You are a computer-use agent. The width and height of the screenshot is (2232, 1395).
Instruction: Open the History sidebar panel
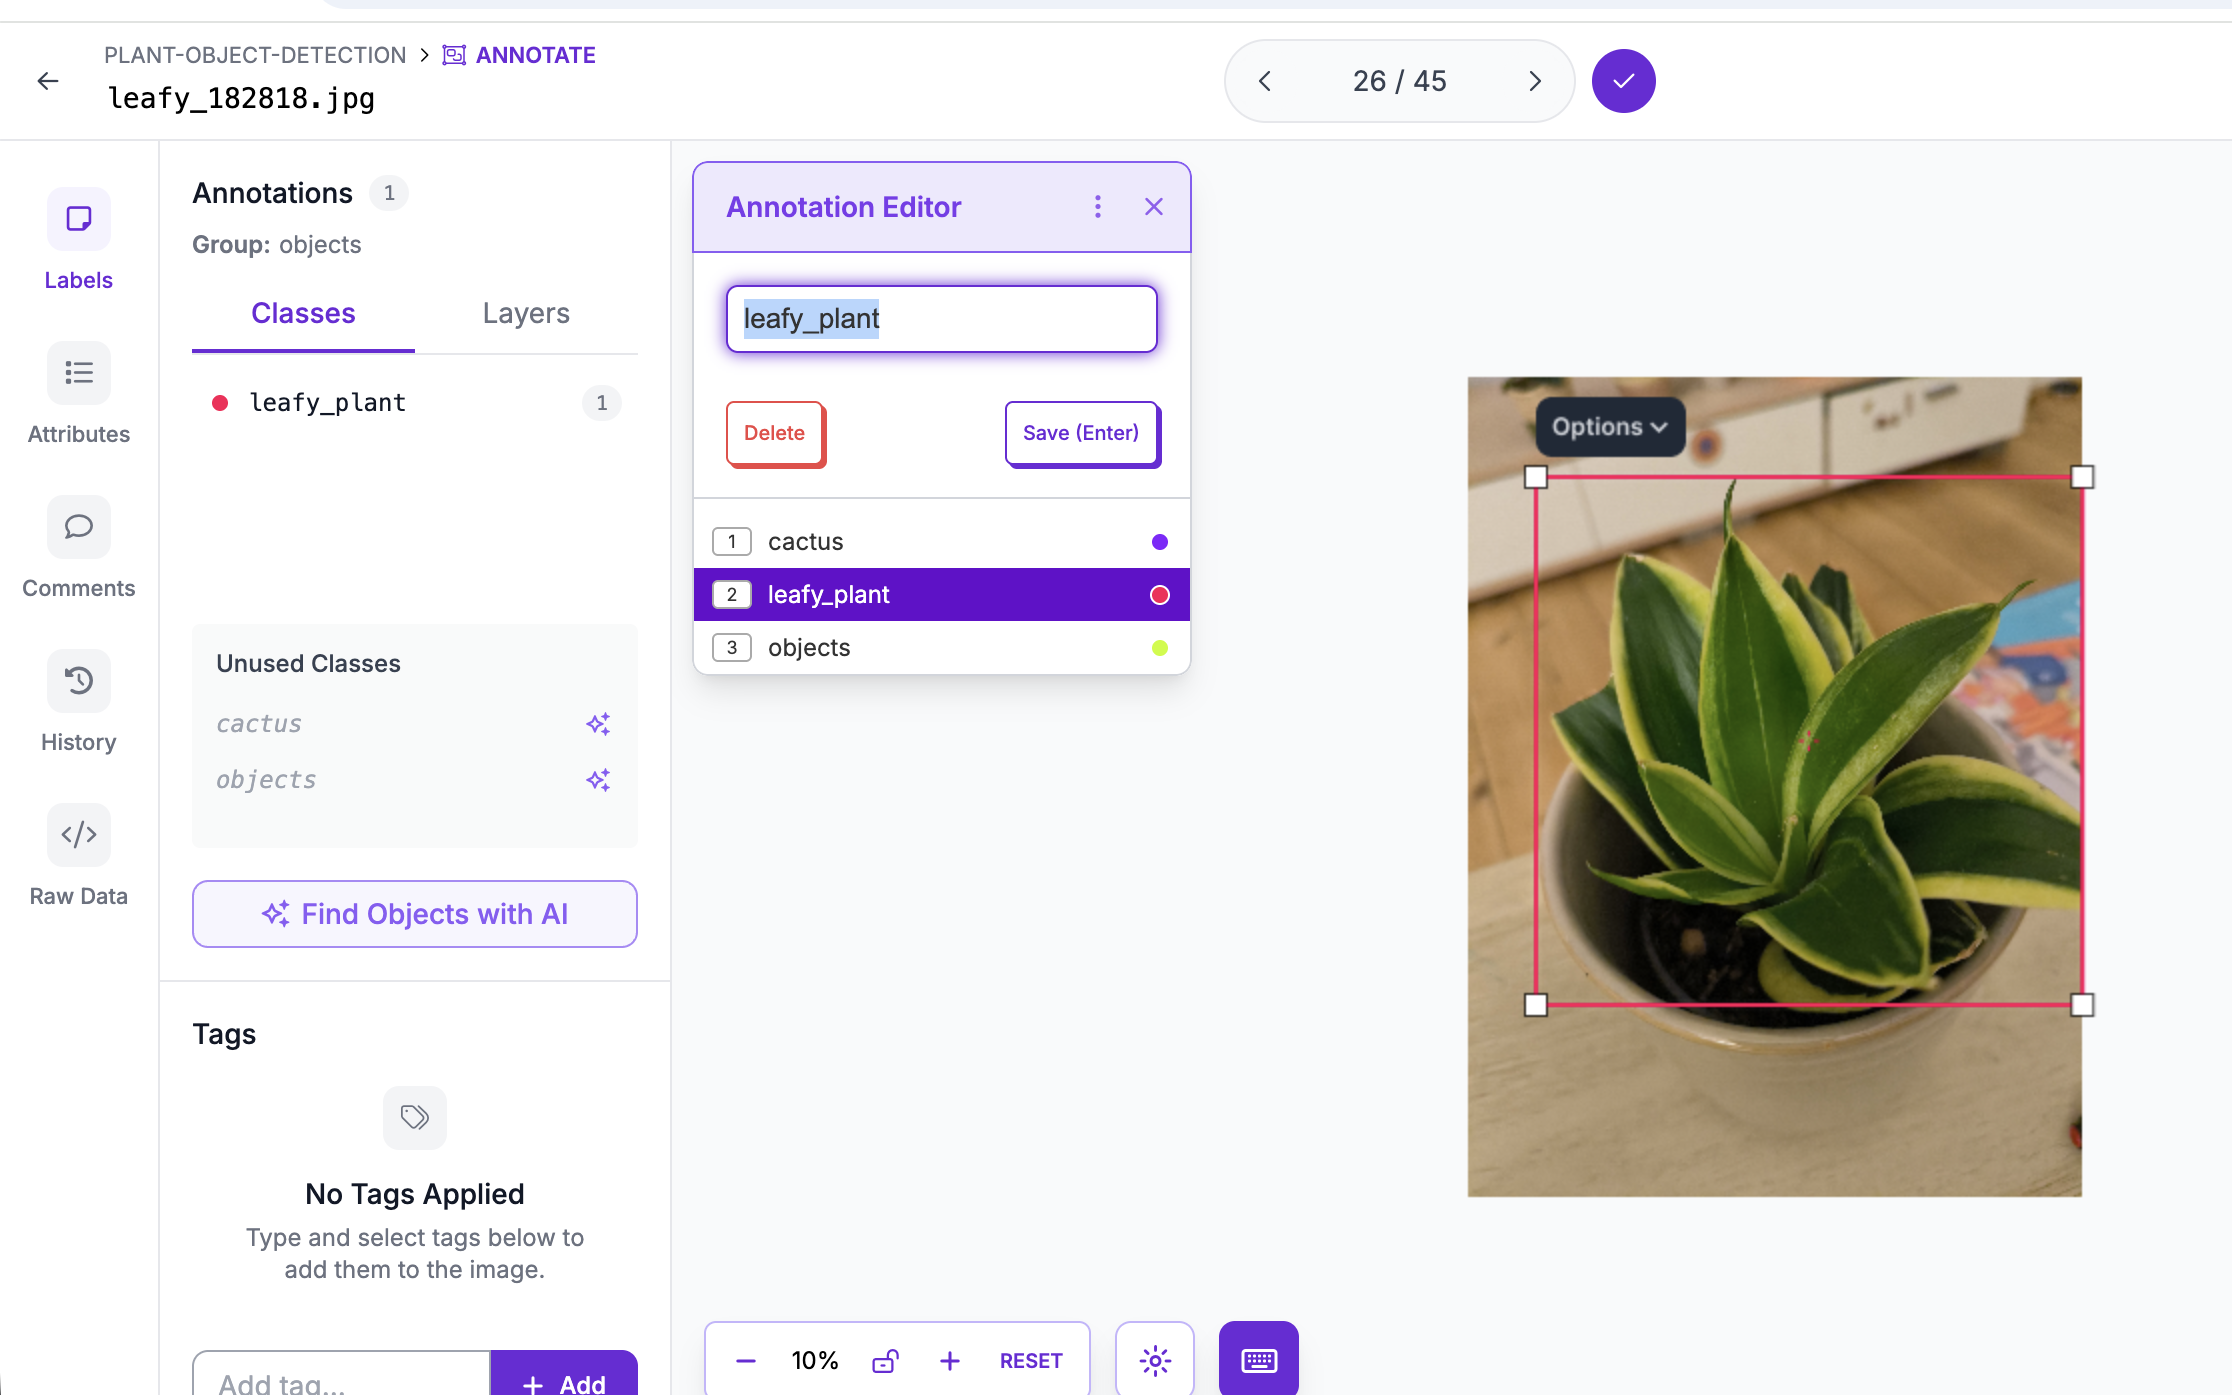78,682
